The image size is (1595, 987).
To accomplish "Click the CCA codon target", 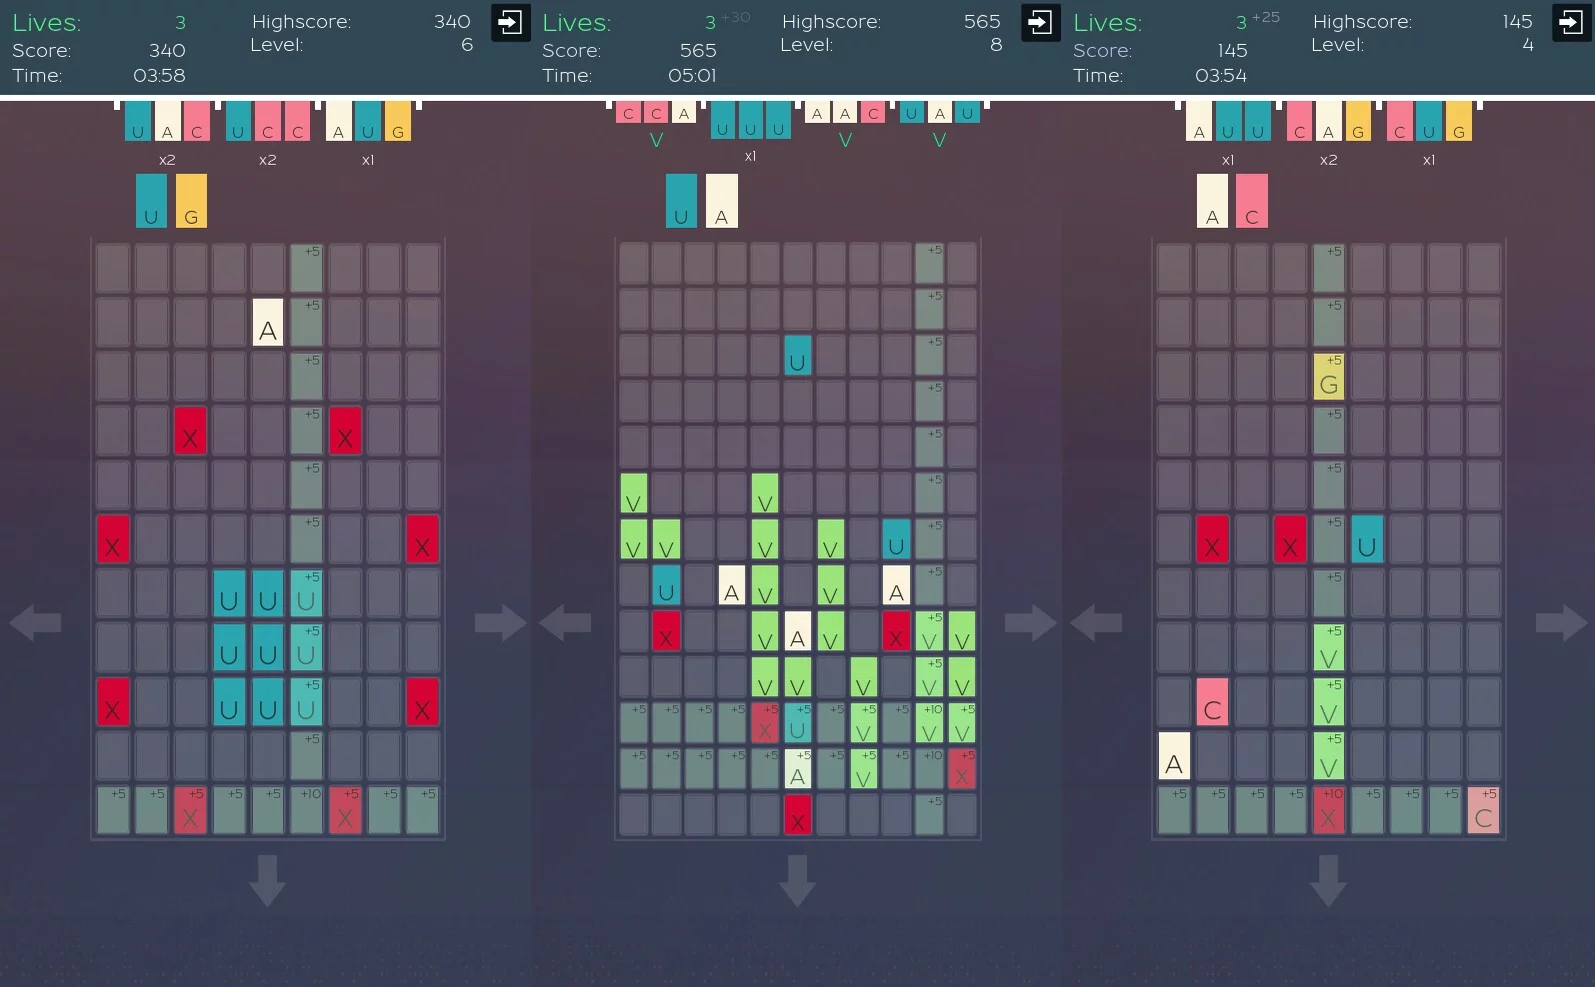I will point(656,112).
